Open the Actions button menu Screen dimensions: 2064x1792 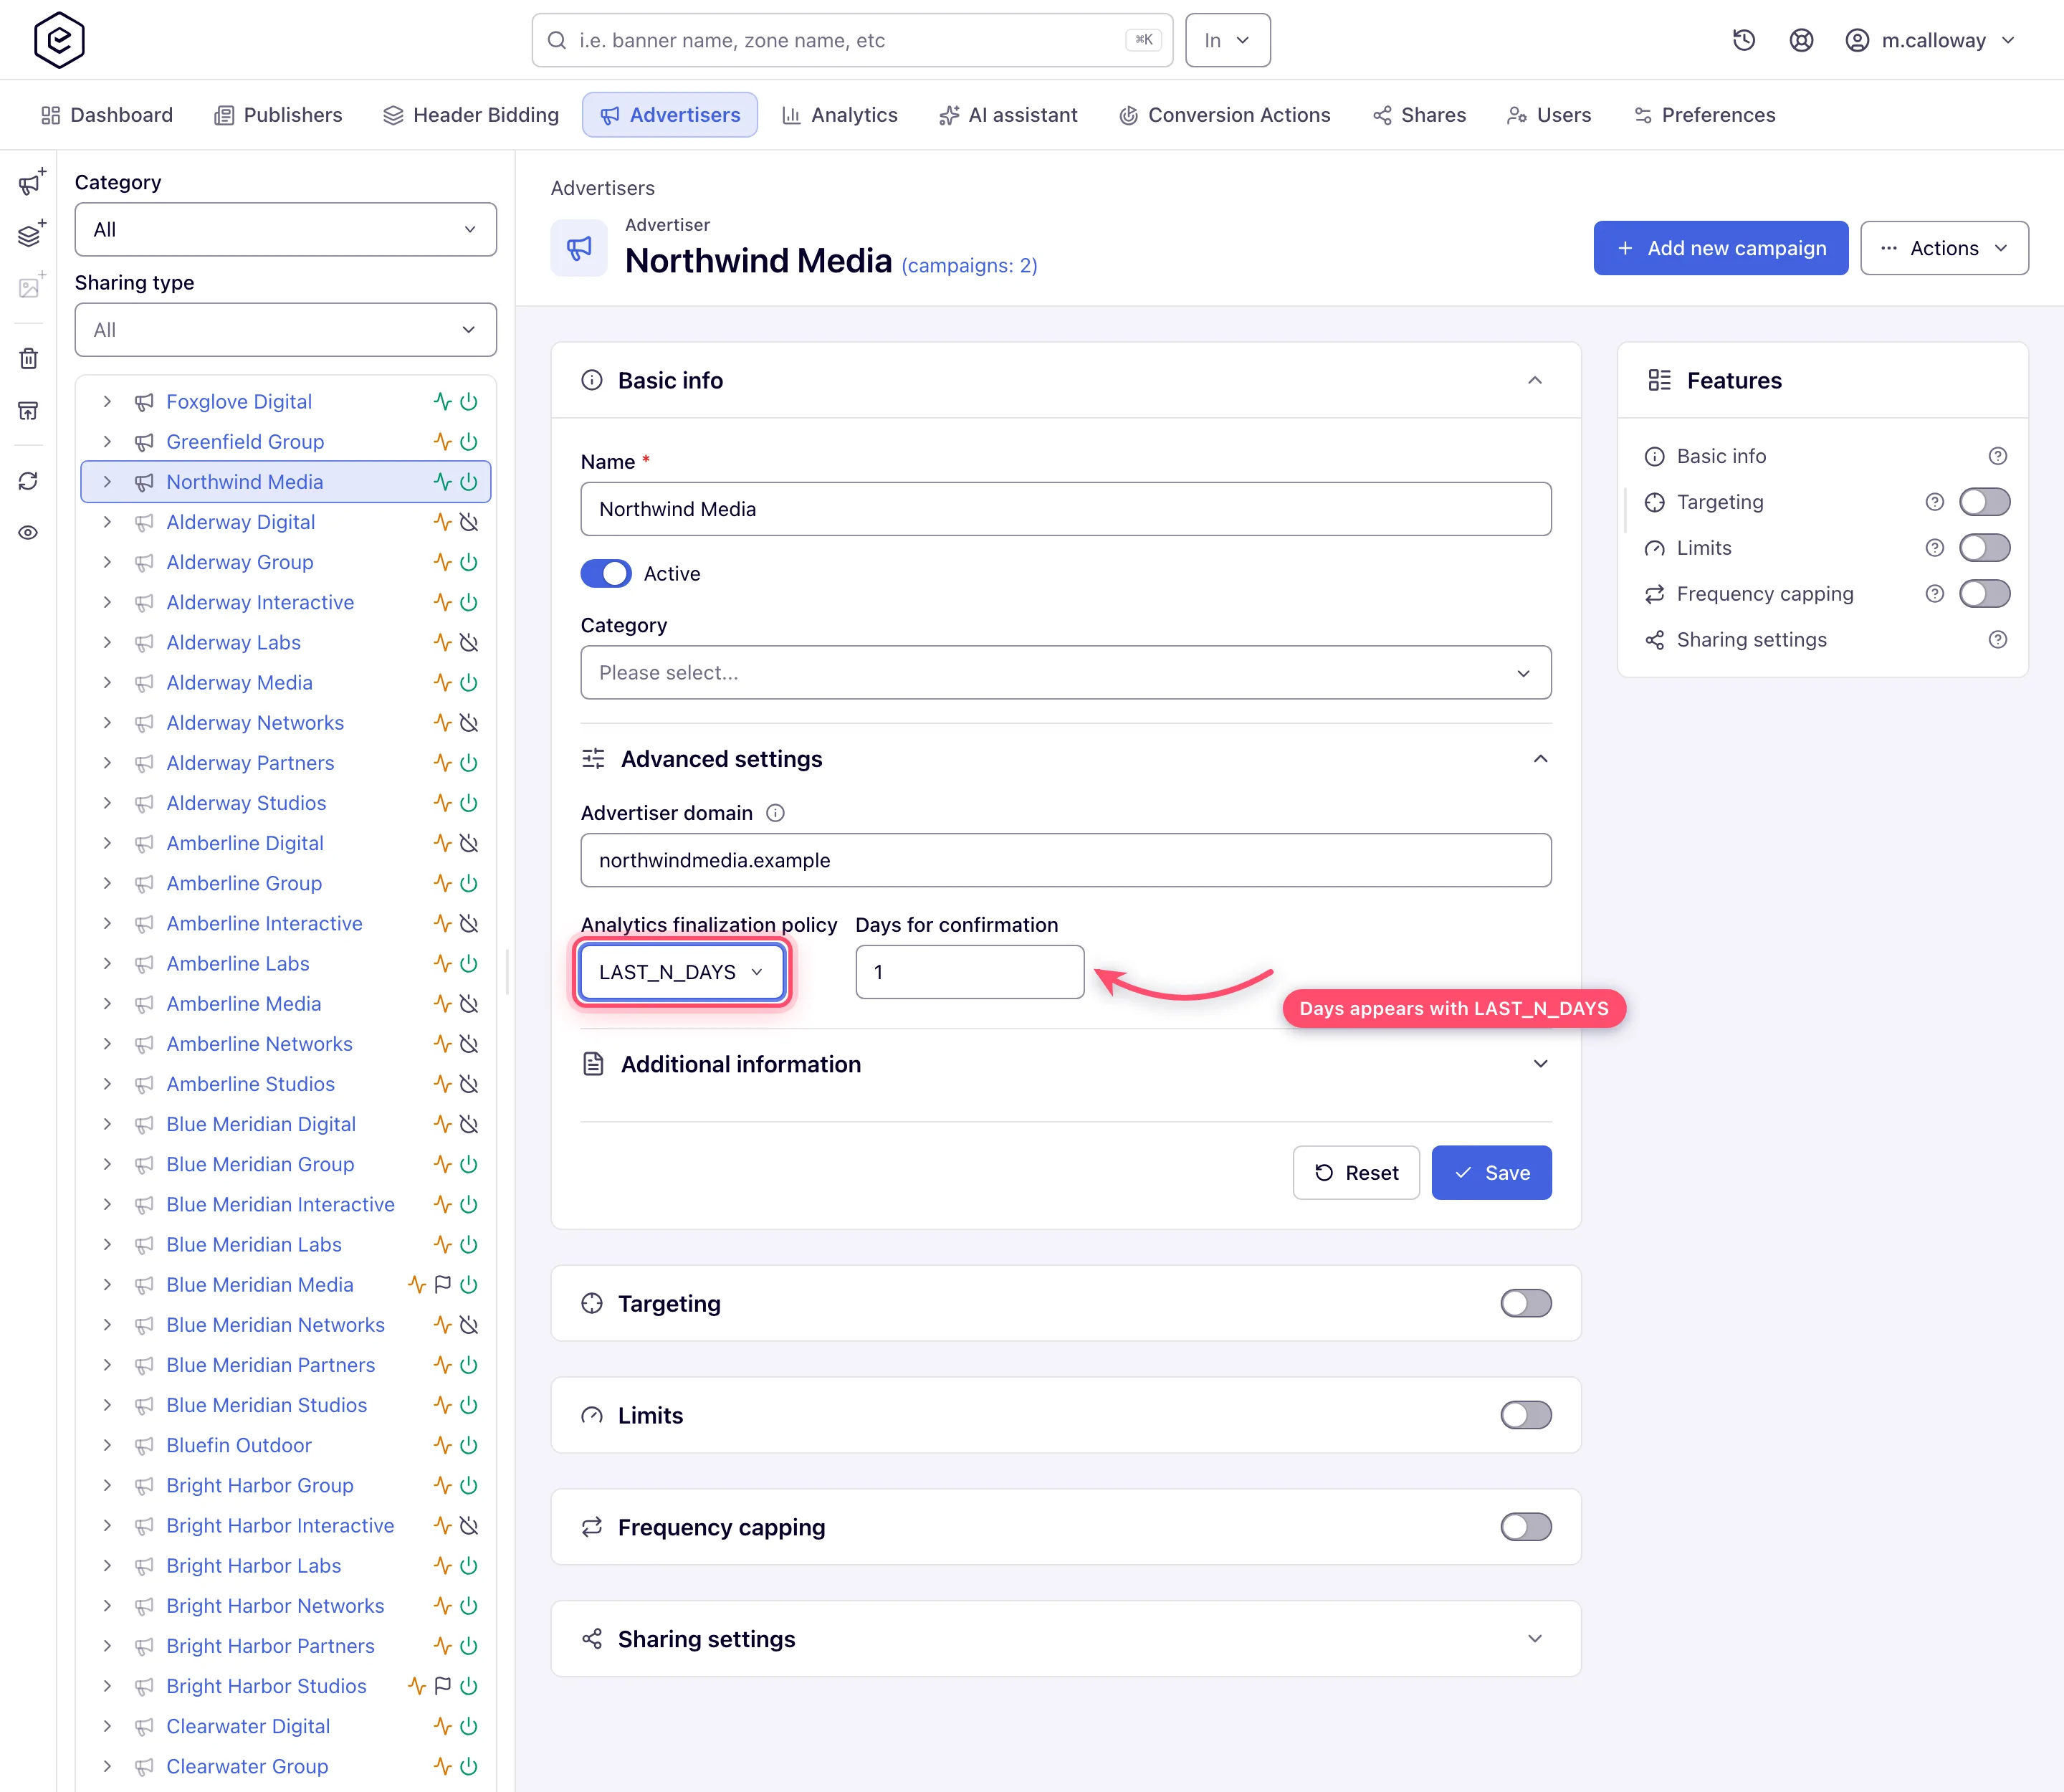point(1944,248)
